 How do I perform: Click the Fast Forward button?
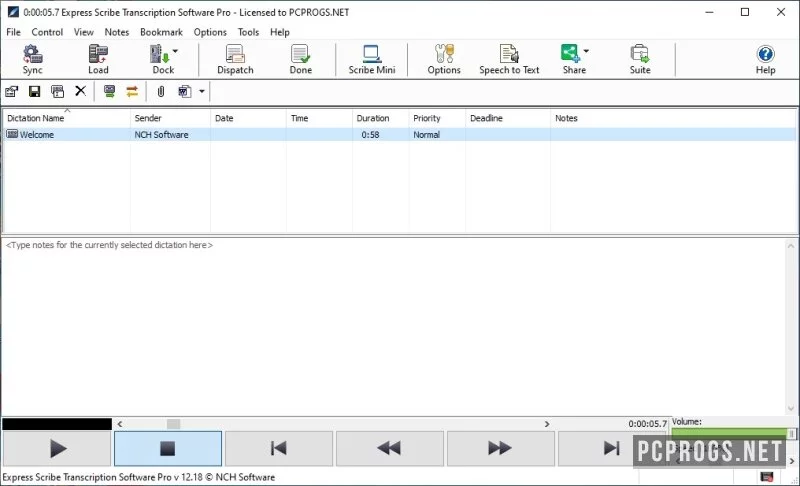point(501,449)
